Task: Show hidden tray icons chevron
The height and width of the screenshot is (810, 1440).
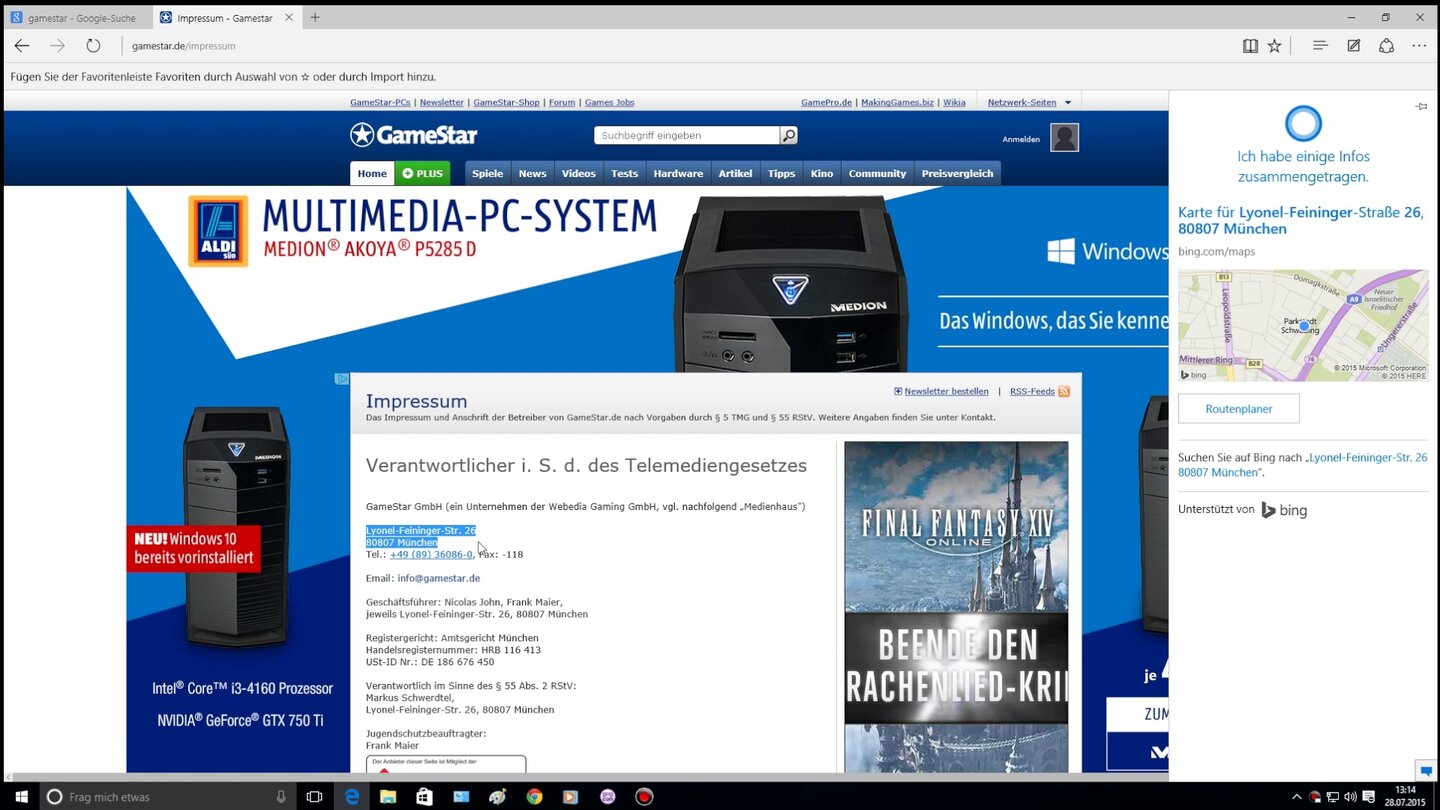Action: tap(1297, 797)
